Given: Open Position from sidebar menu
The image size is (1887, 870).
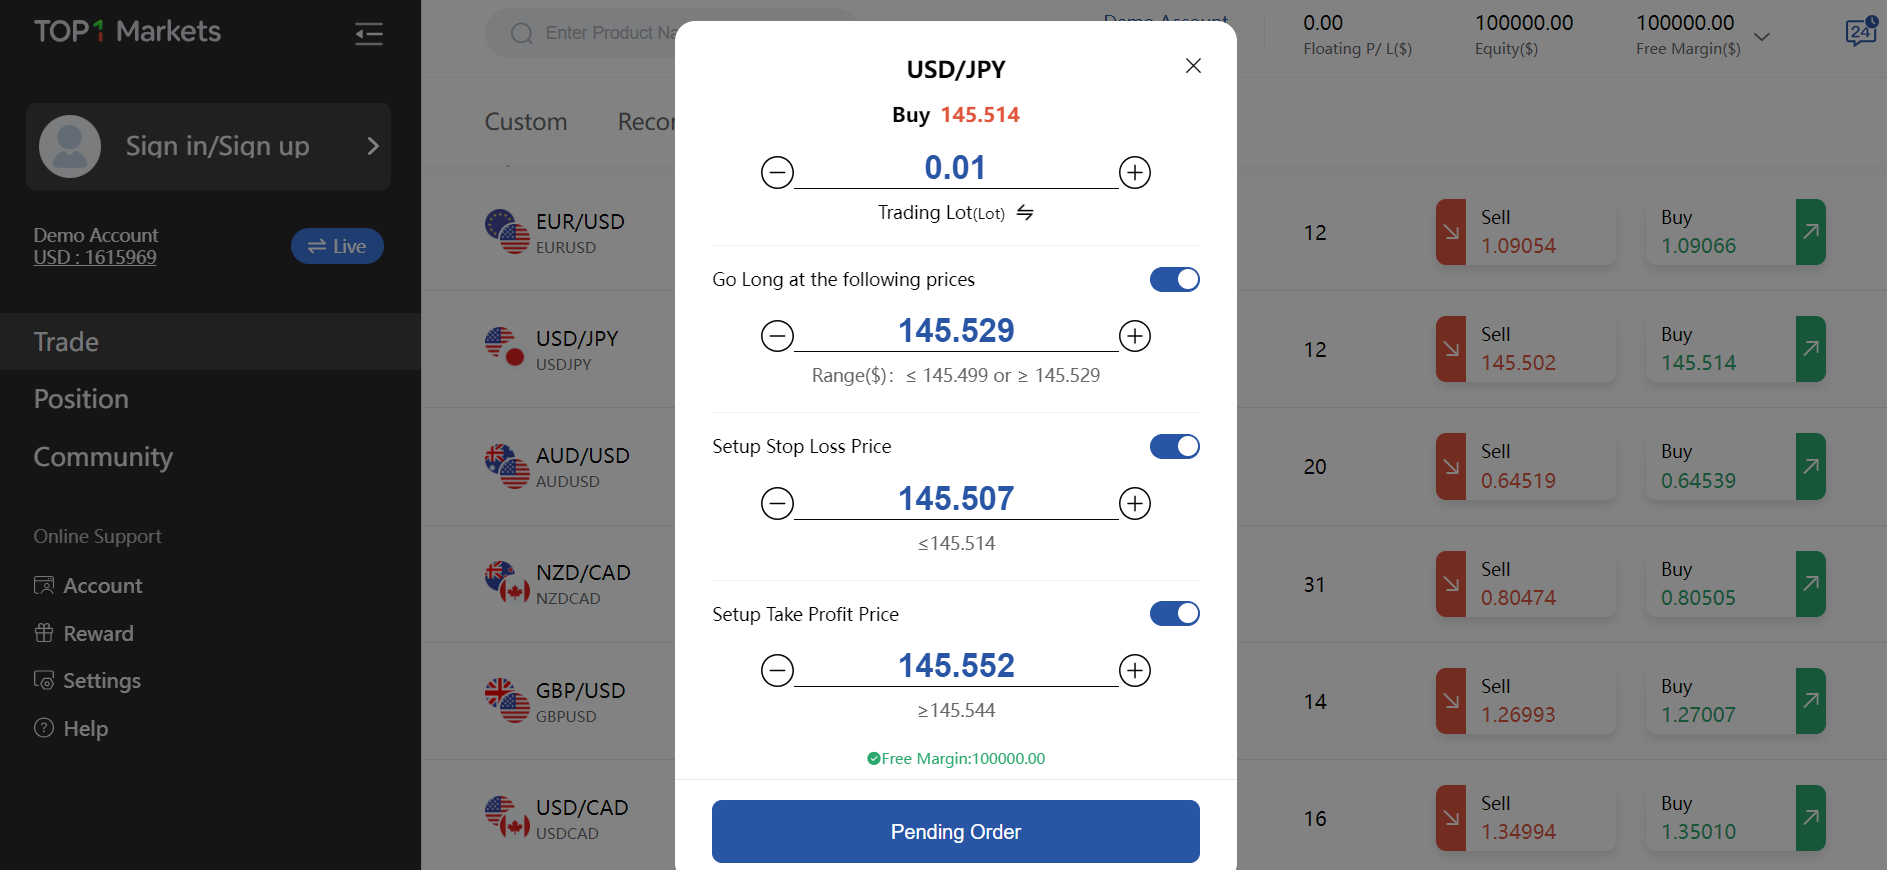Looking at the screenshot, I should (81, 399).
